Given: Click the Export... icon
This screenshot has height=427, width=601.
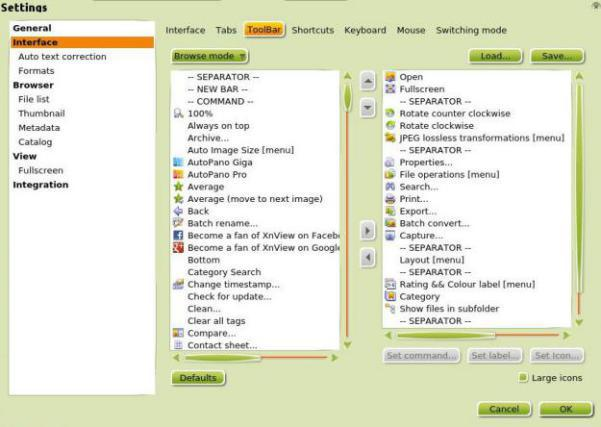Looking at the screenshot, I should (390, 211).
